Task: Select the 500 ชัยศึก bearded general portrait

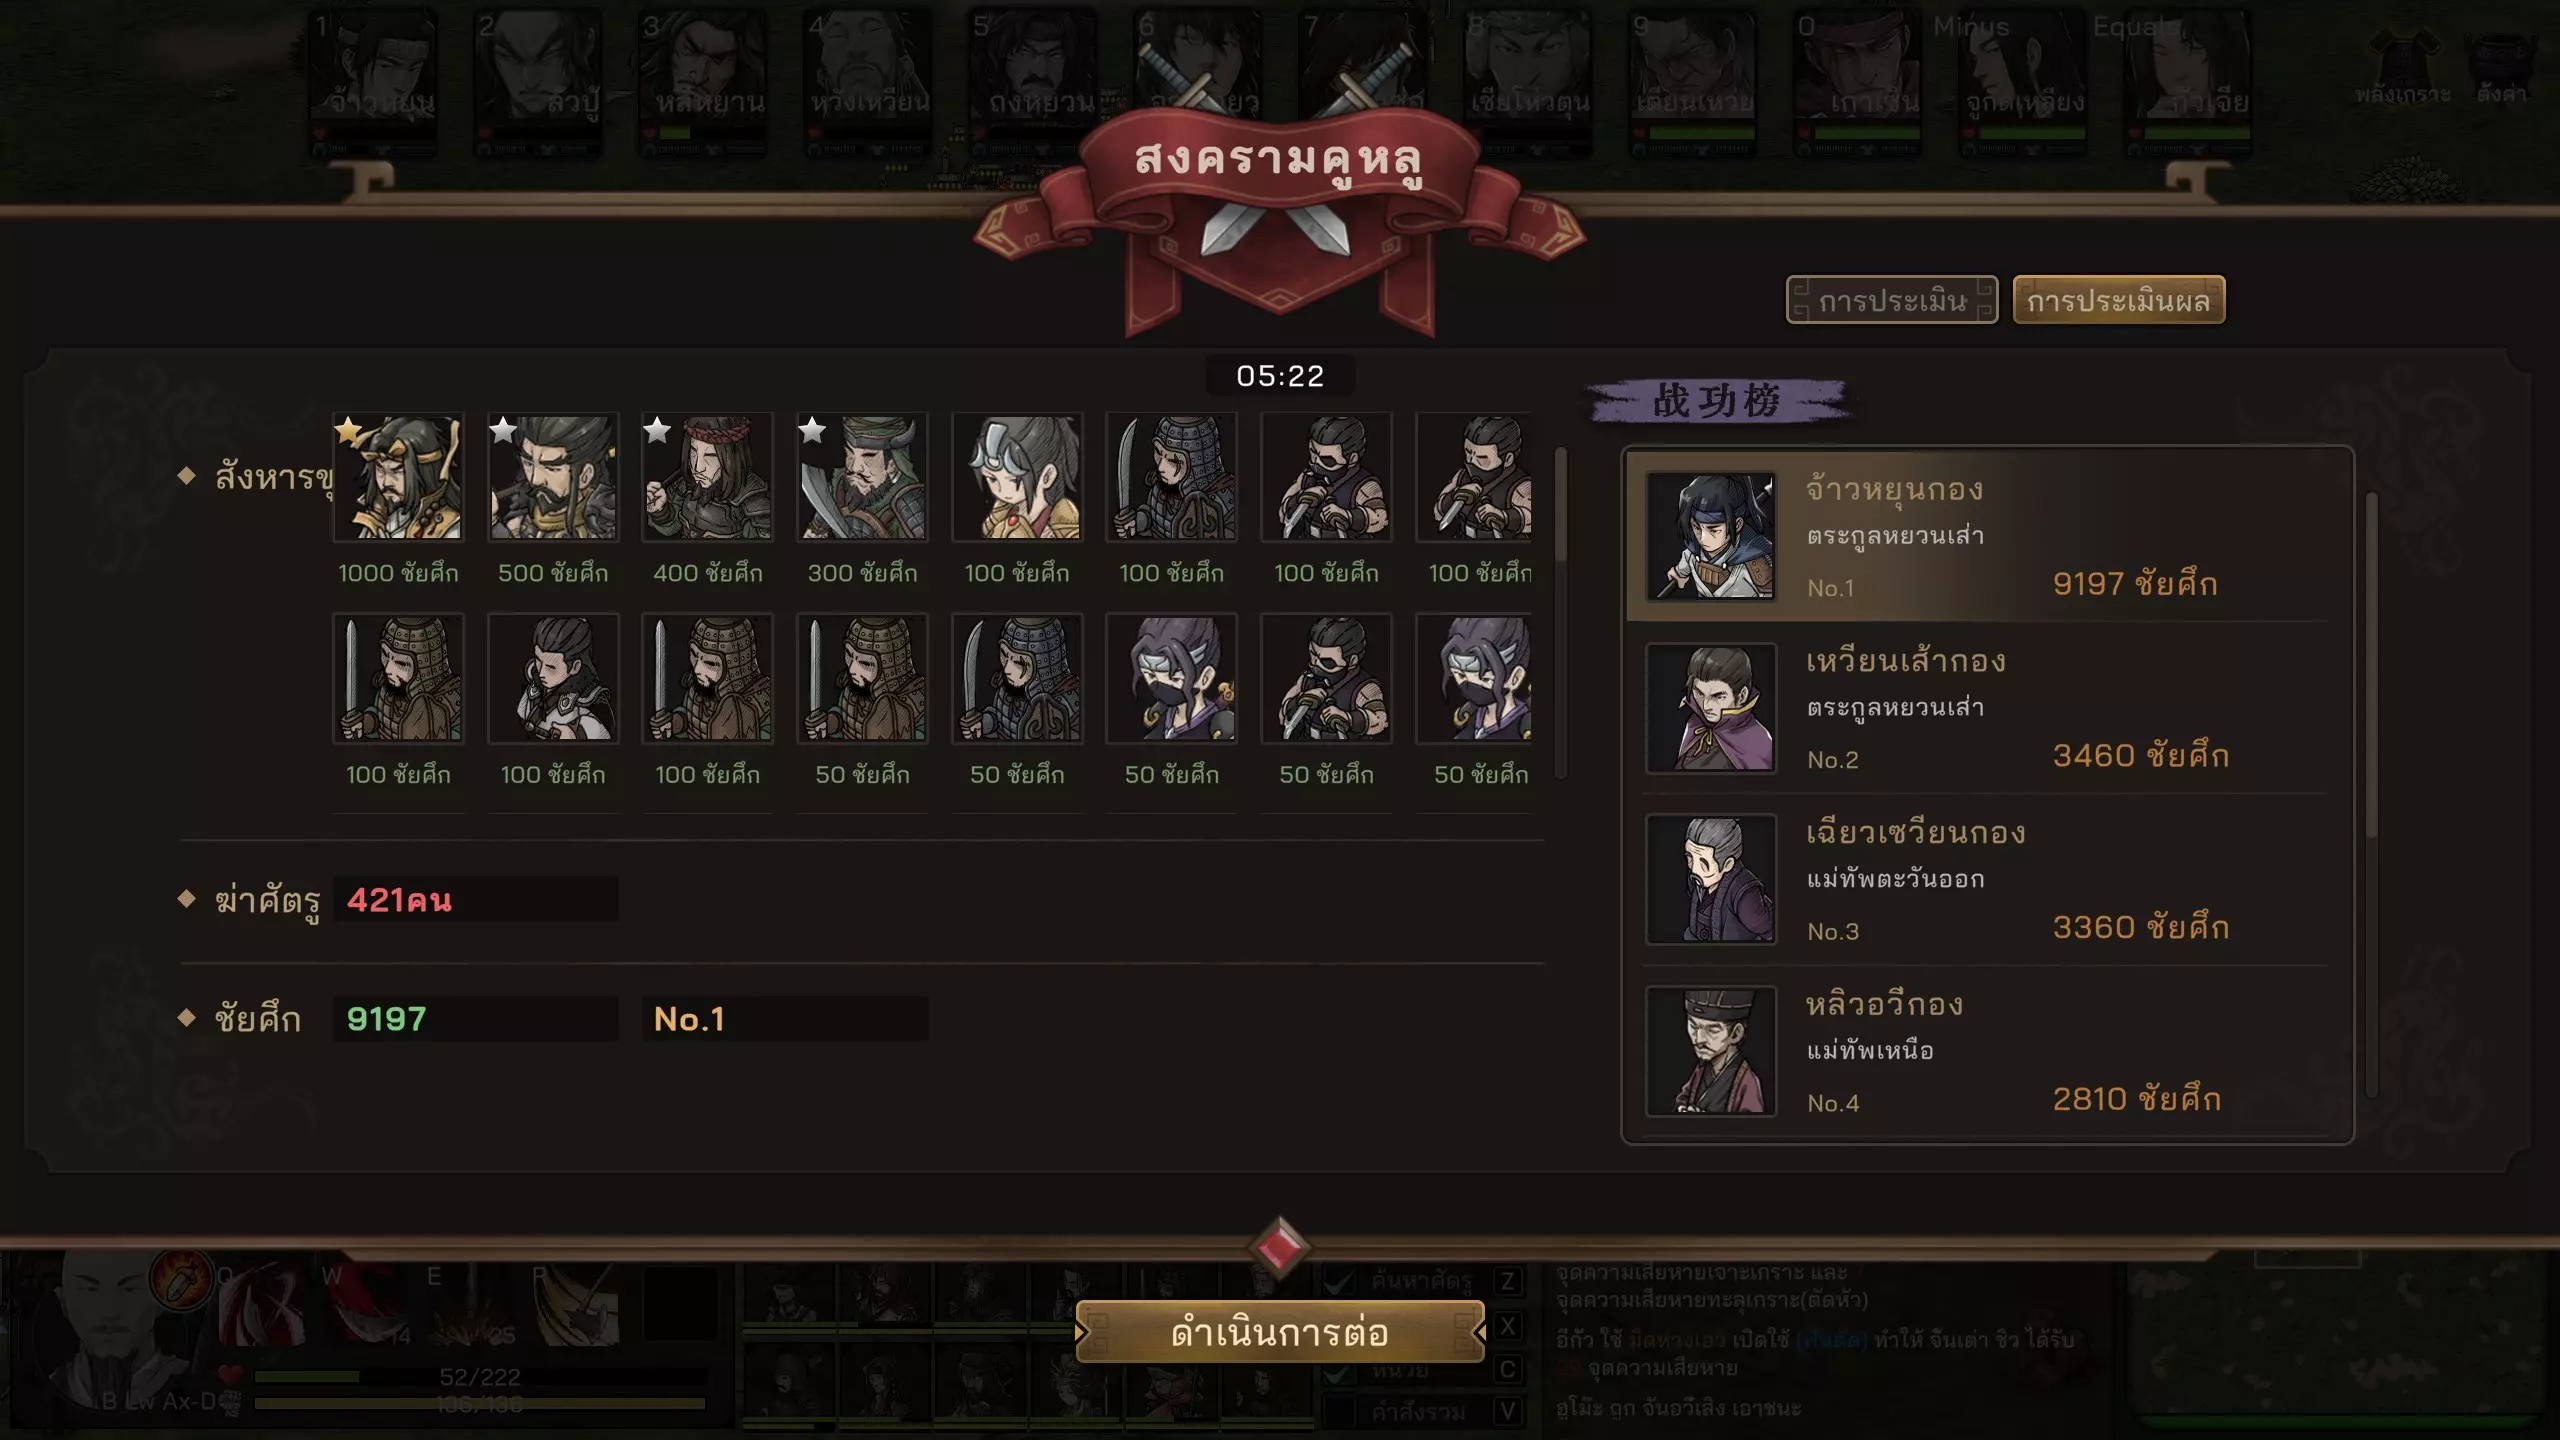Action: pos(553,477)
